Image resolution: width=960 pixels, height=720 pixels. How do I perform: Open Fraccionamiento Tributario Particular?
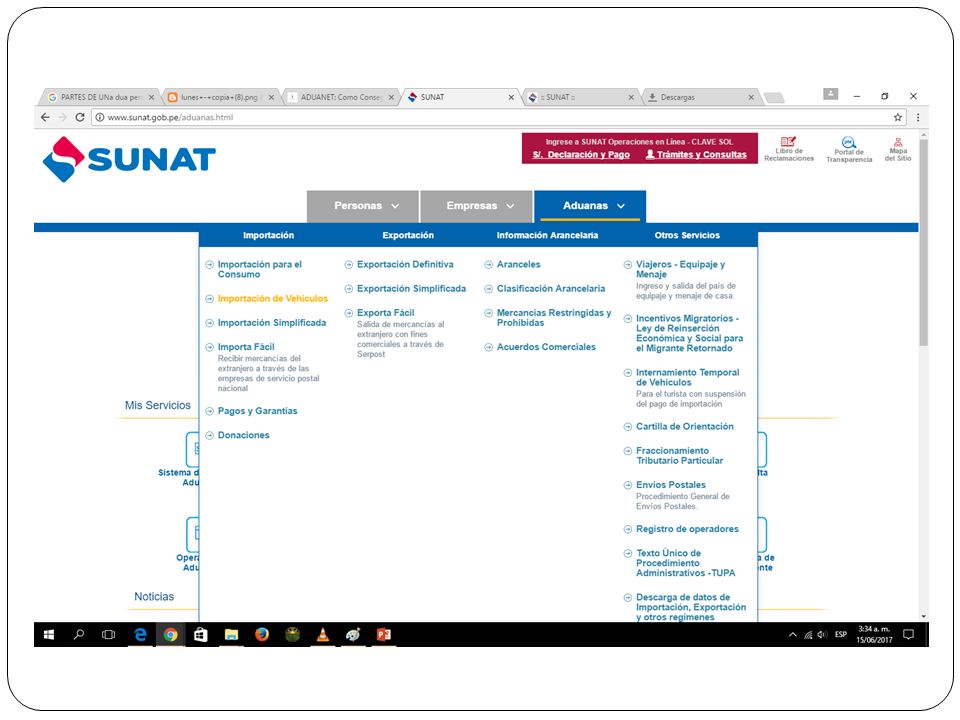(679, 456)
